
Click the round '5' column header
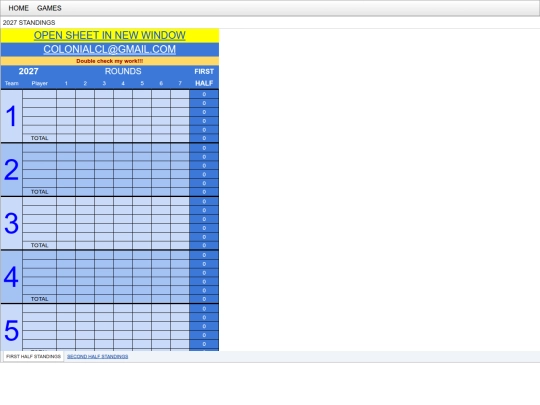click(x=142, y=83)
